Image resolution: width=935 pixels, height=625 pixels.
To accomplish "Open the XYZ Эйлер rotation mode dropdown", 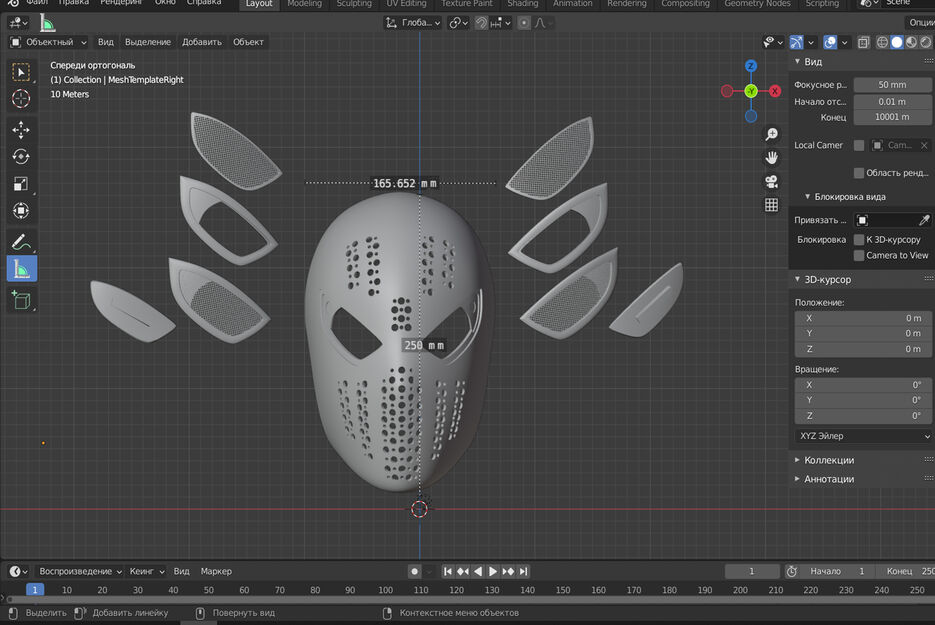I will [x=863, y=436].
